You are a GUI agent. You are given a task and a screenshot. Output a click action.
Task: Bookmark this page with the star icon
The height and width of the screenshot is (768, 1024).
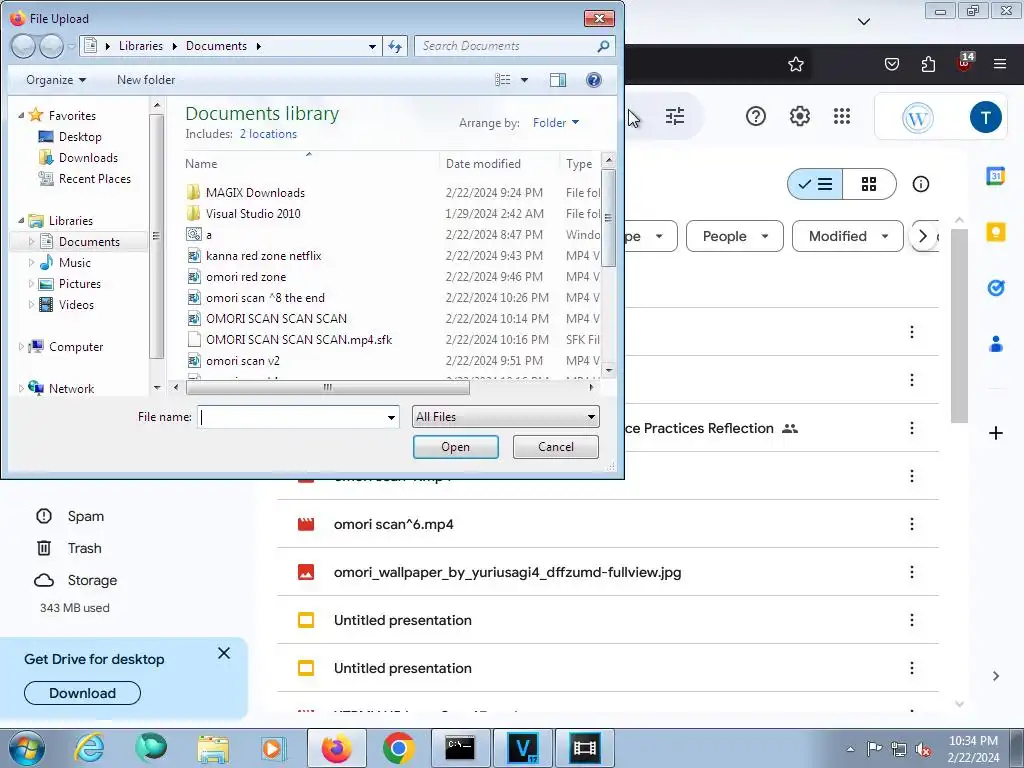tap(795, 64)
